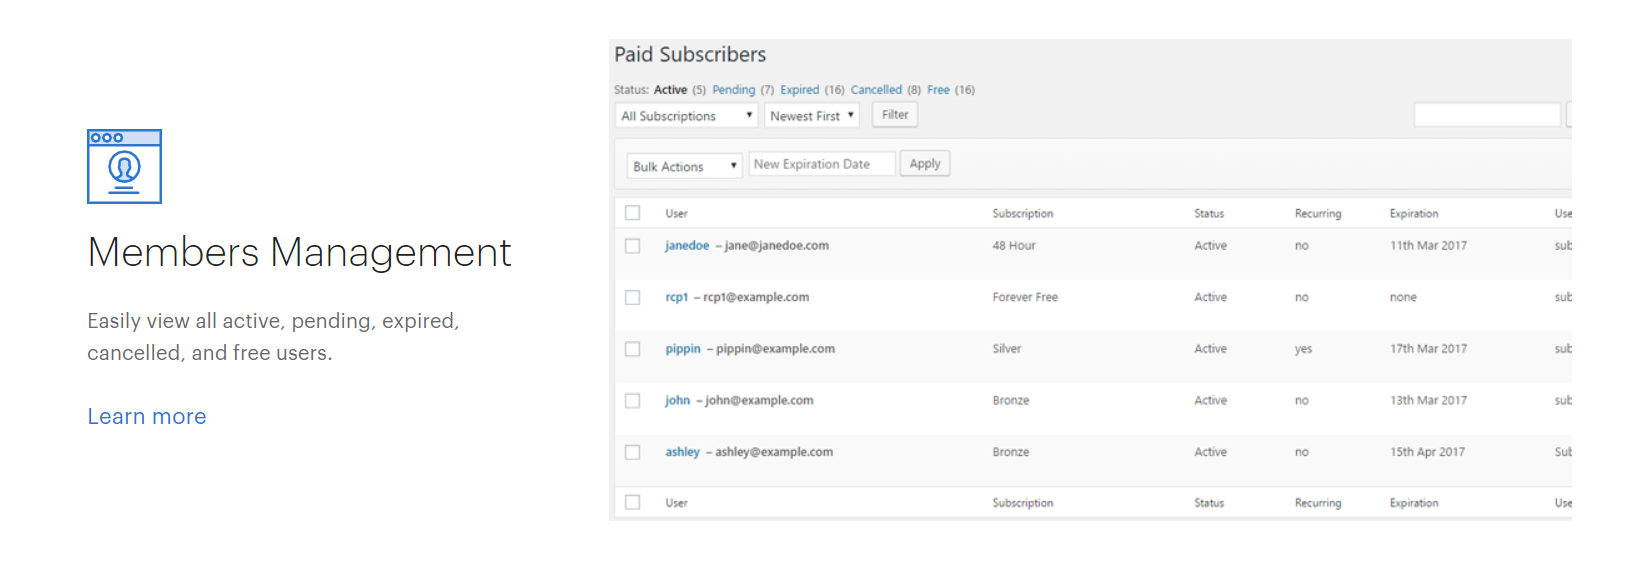This screenshot has height=588, width=1651.
Task: Open rcp1 user link
Action: (x=677, y=298)
